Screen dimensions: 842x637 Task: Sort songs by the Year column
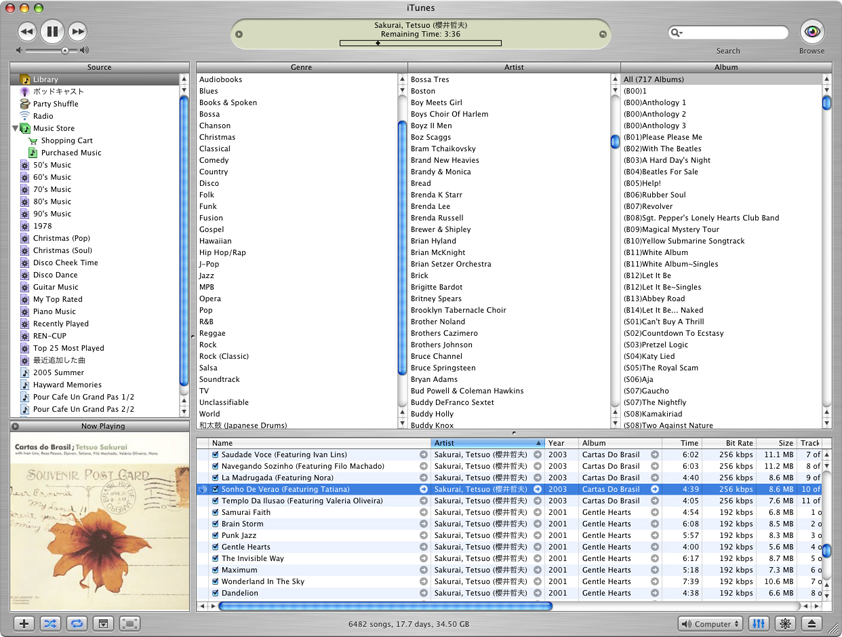pyautogui.click(x=561, y=443)
